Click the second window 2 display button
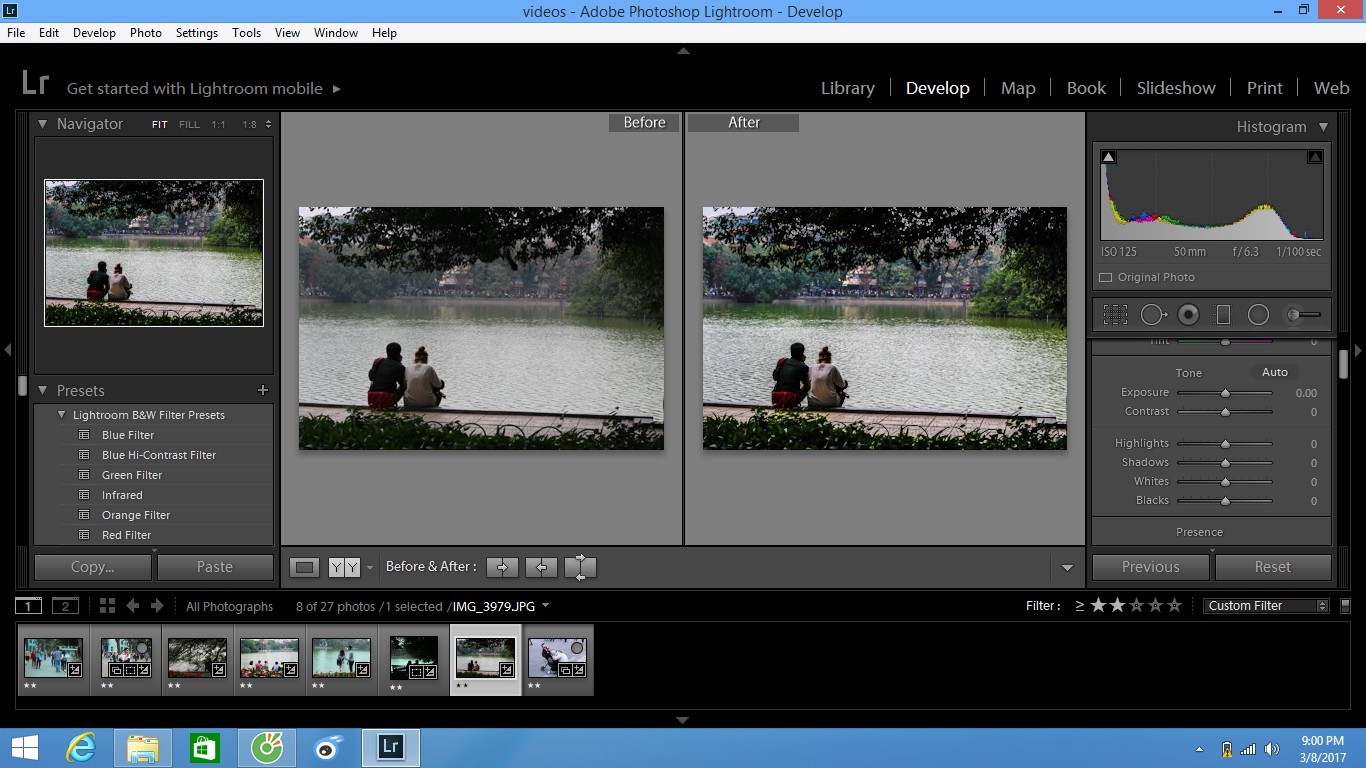The image size is (1366, 768). coord(65,605)
